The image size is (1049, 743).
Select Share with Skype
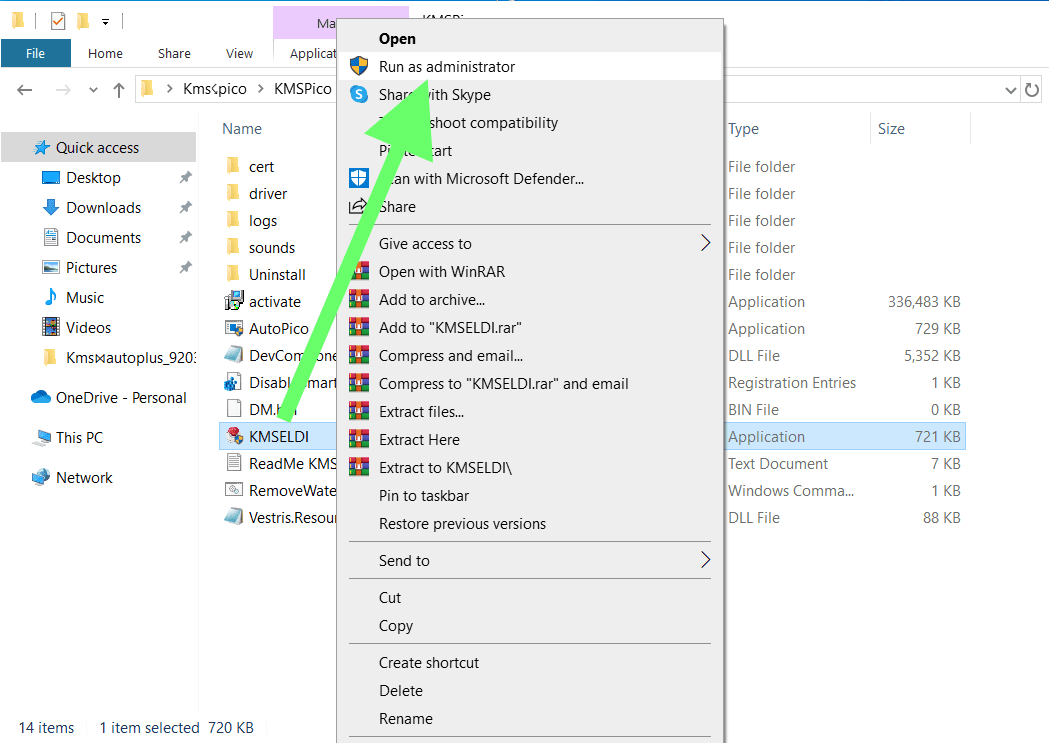point(530,94)
